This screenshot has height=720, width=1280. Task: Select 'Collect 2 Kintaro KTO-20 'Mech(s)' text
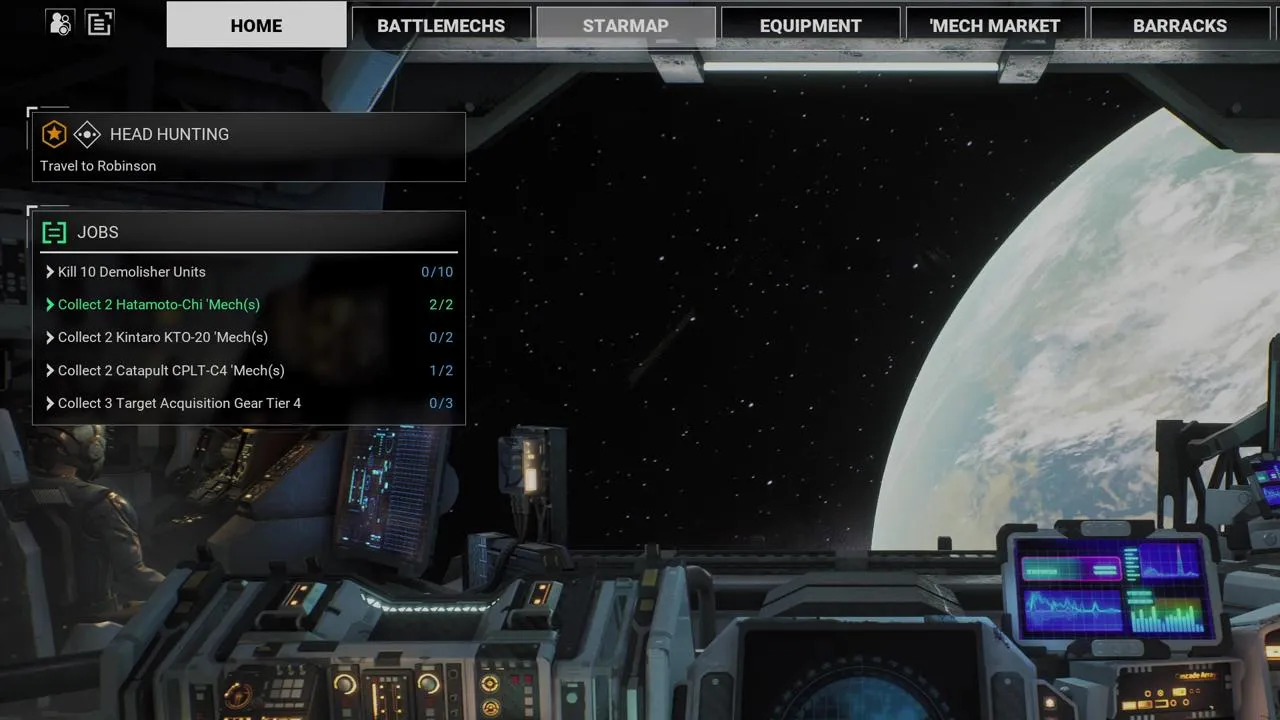click(x=163, y=338)
